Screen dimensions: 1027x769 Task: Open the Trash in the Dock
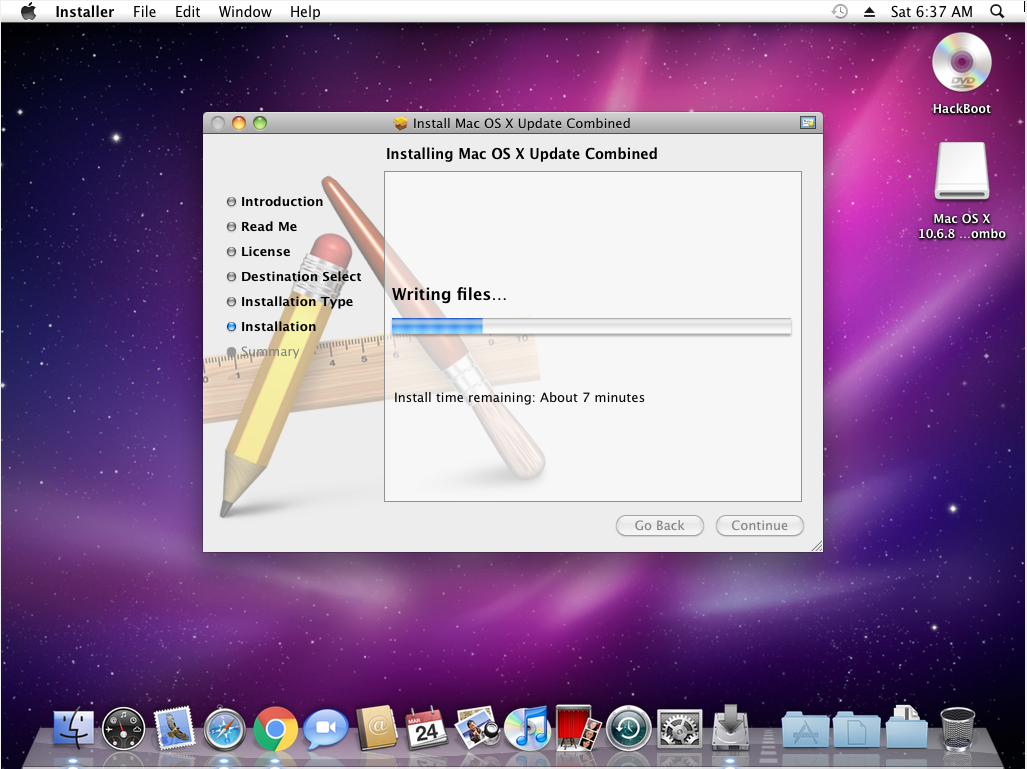click(957, 728)
